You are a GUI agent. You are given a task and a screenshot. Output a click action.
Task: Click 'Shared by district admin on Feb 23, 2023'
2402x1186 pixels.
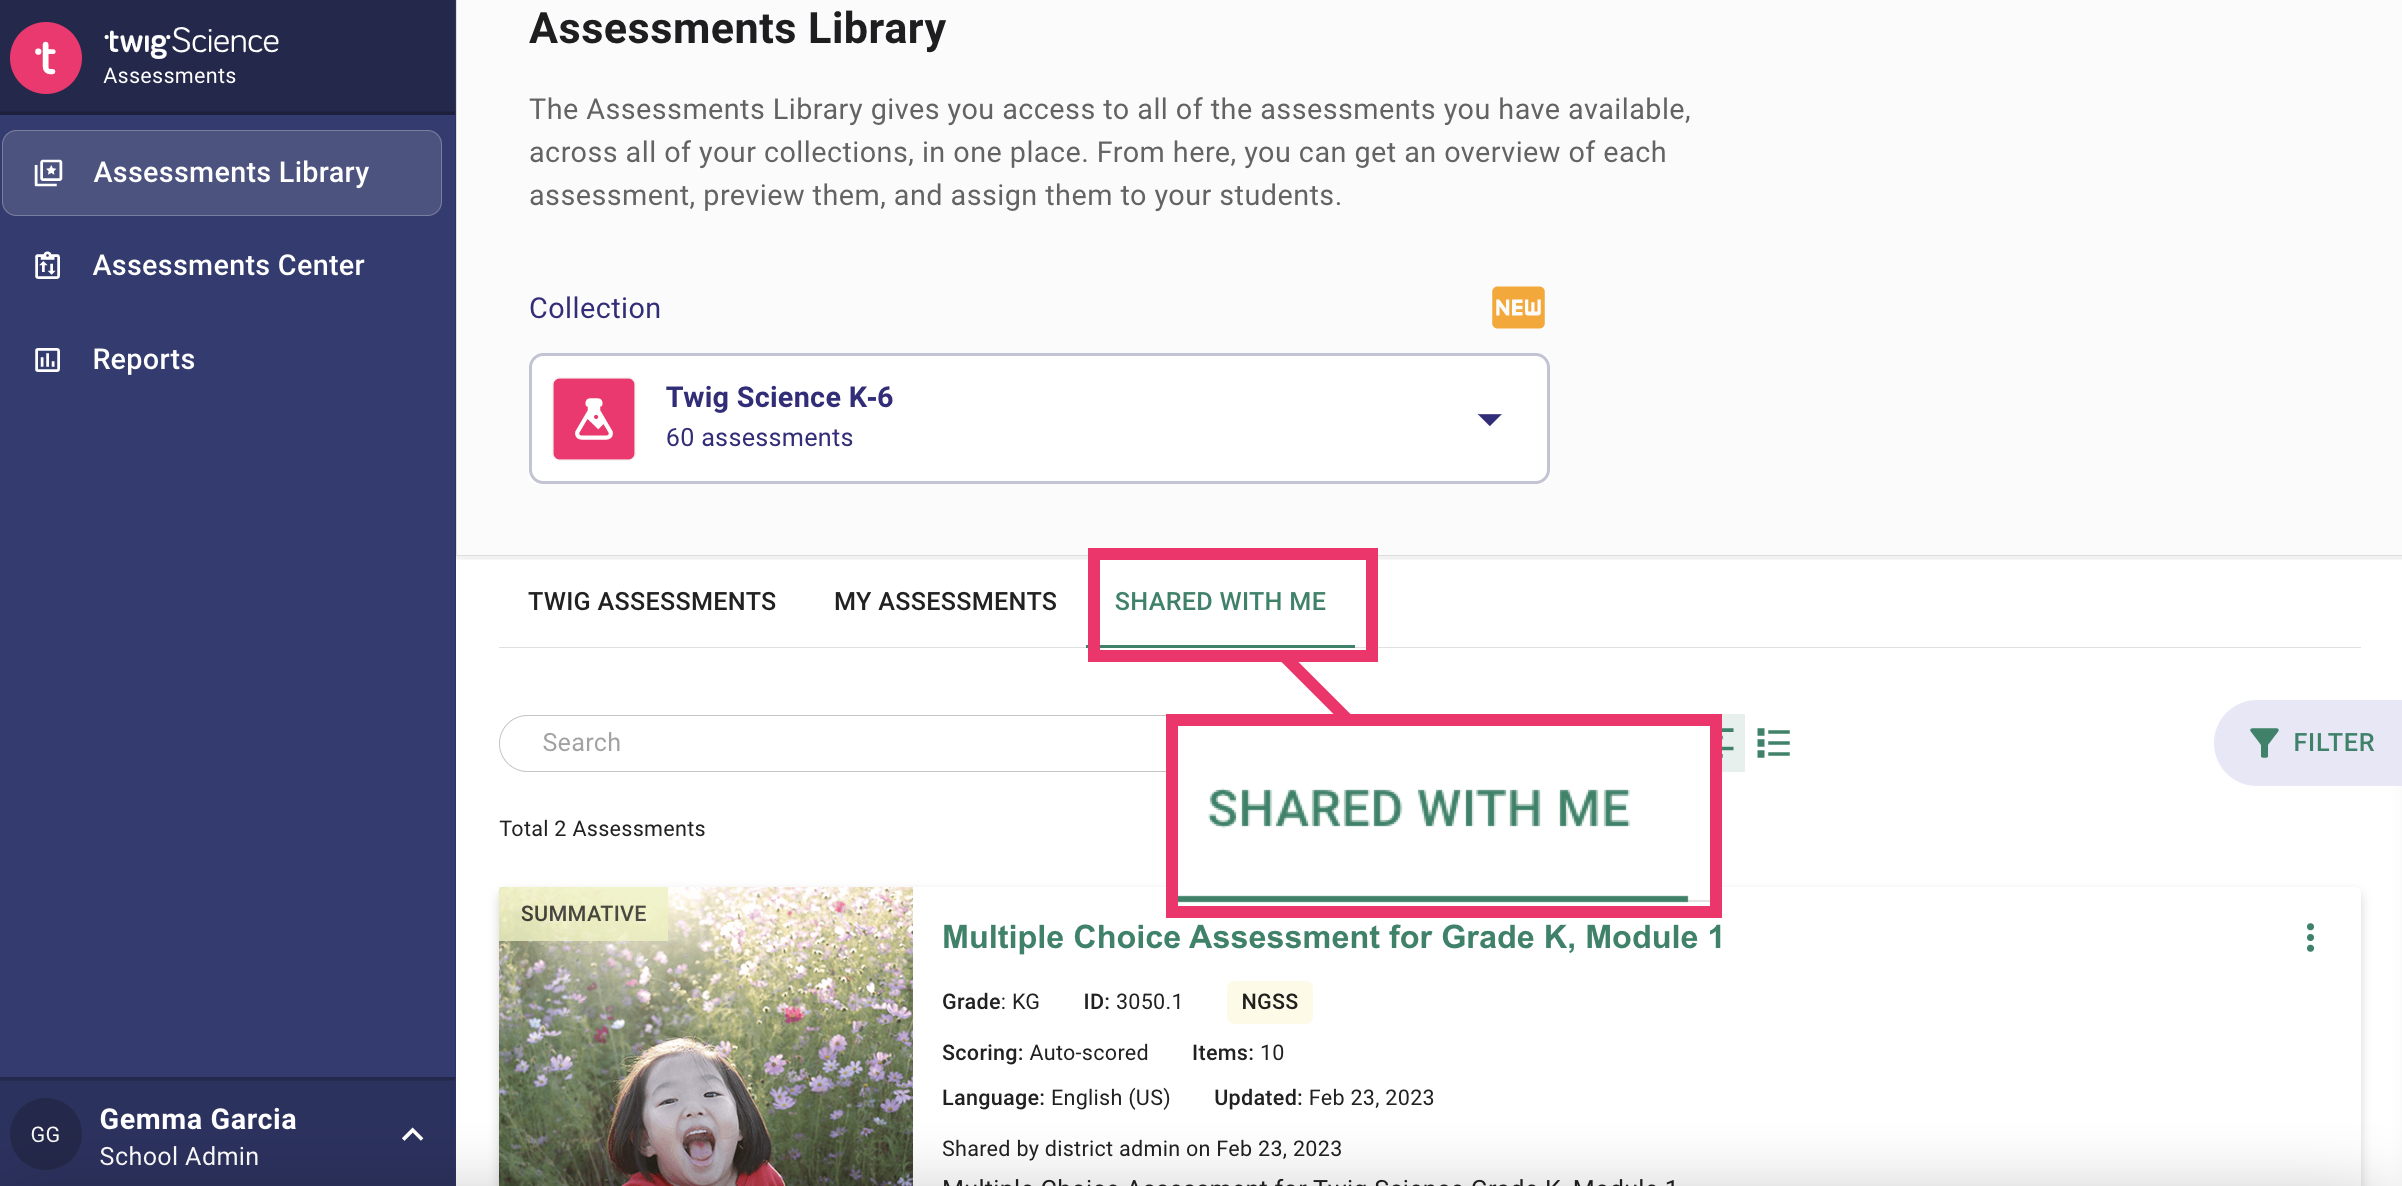click(x=1141, y=1148)
